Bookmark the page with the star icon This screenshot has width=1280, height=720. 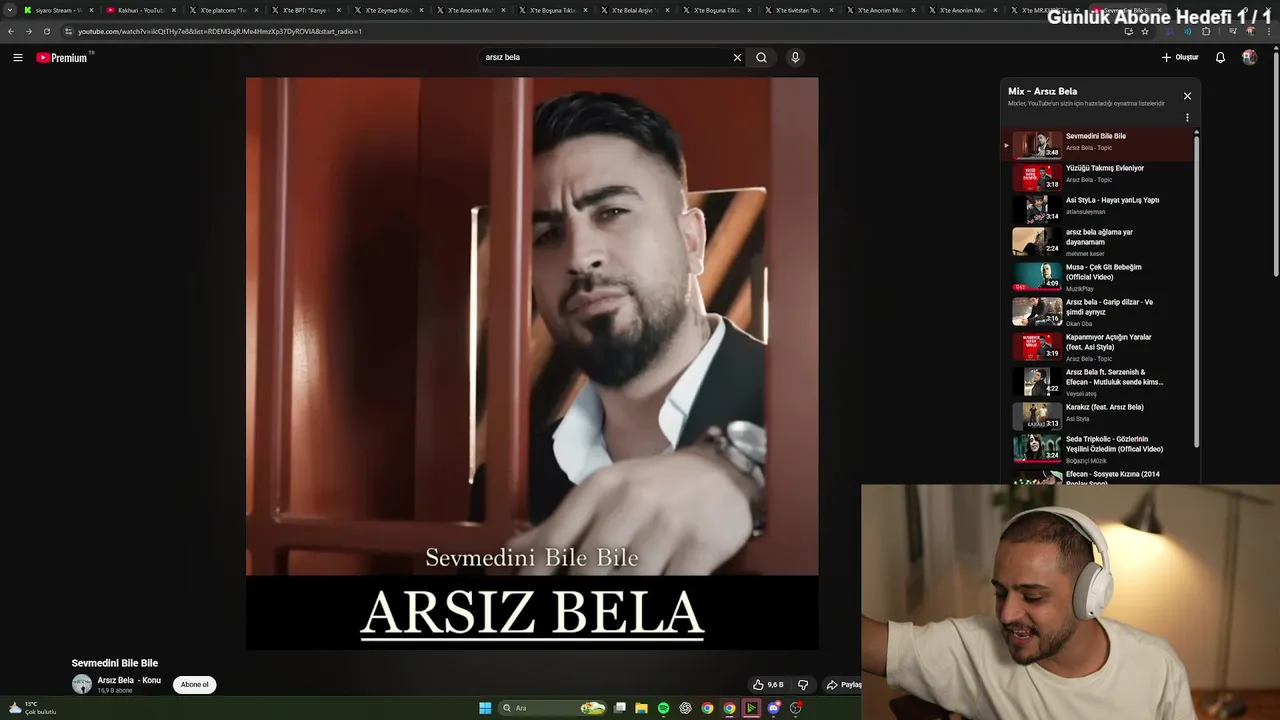pos(1145,31)
